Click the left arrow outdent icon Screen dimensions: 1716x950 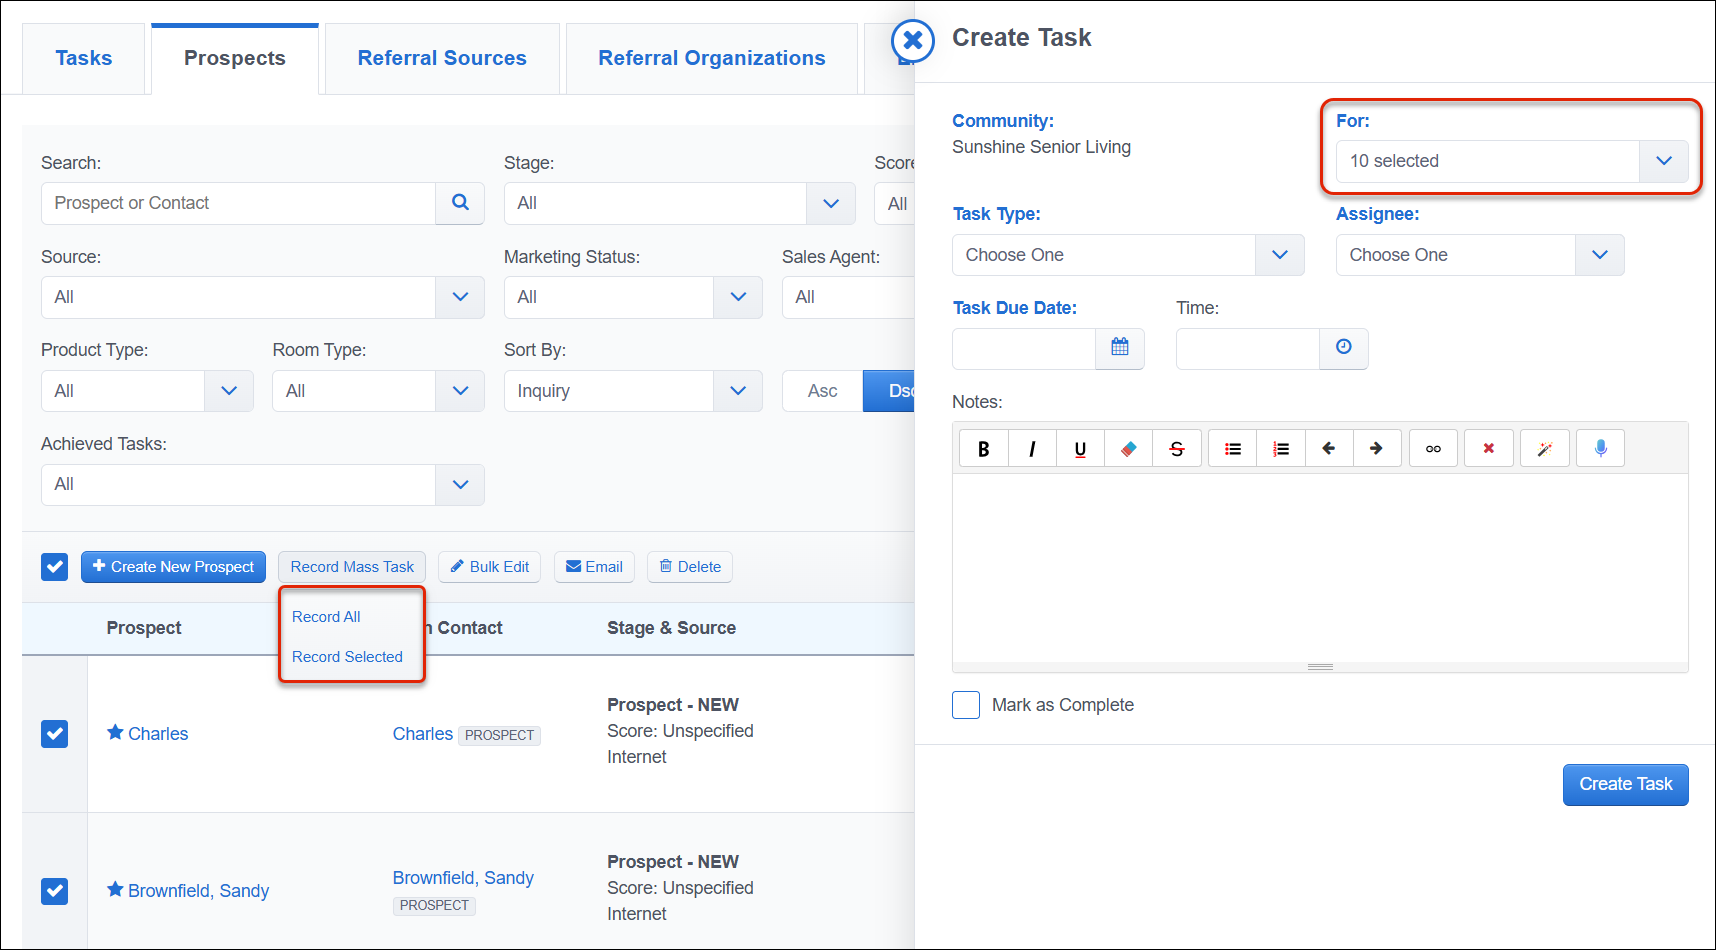[x=1329, y=449]
